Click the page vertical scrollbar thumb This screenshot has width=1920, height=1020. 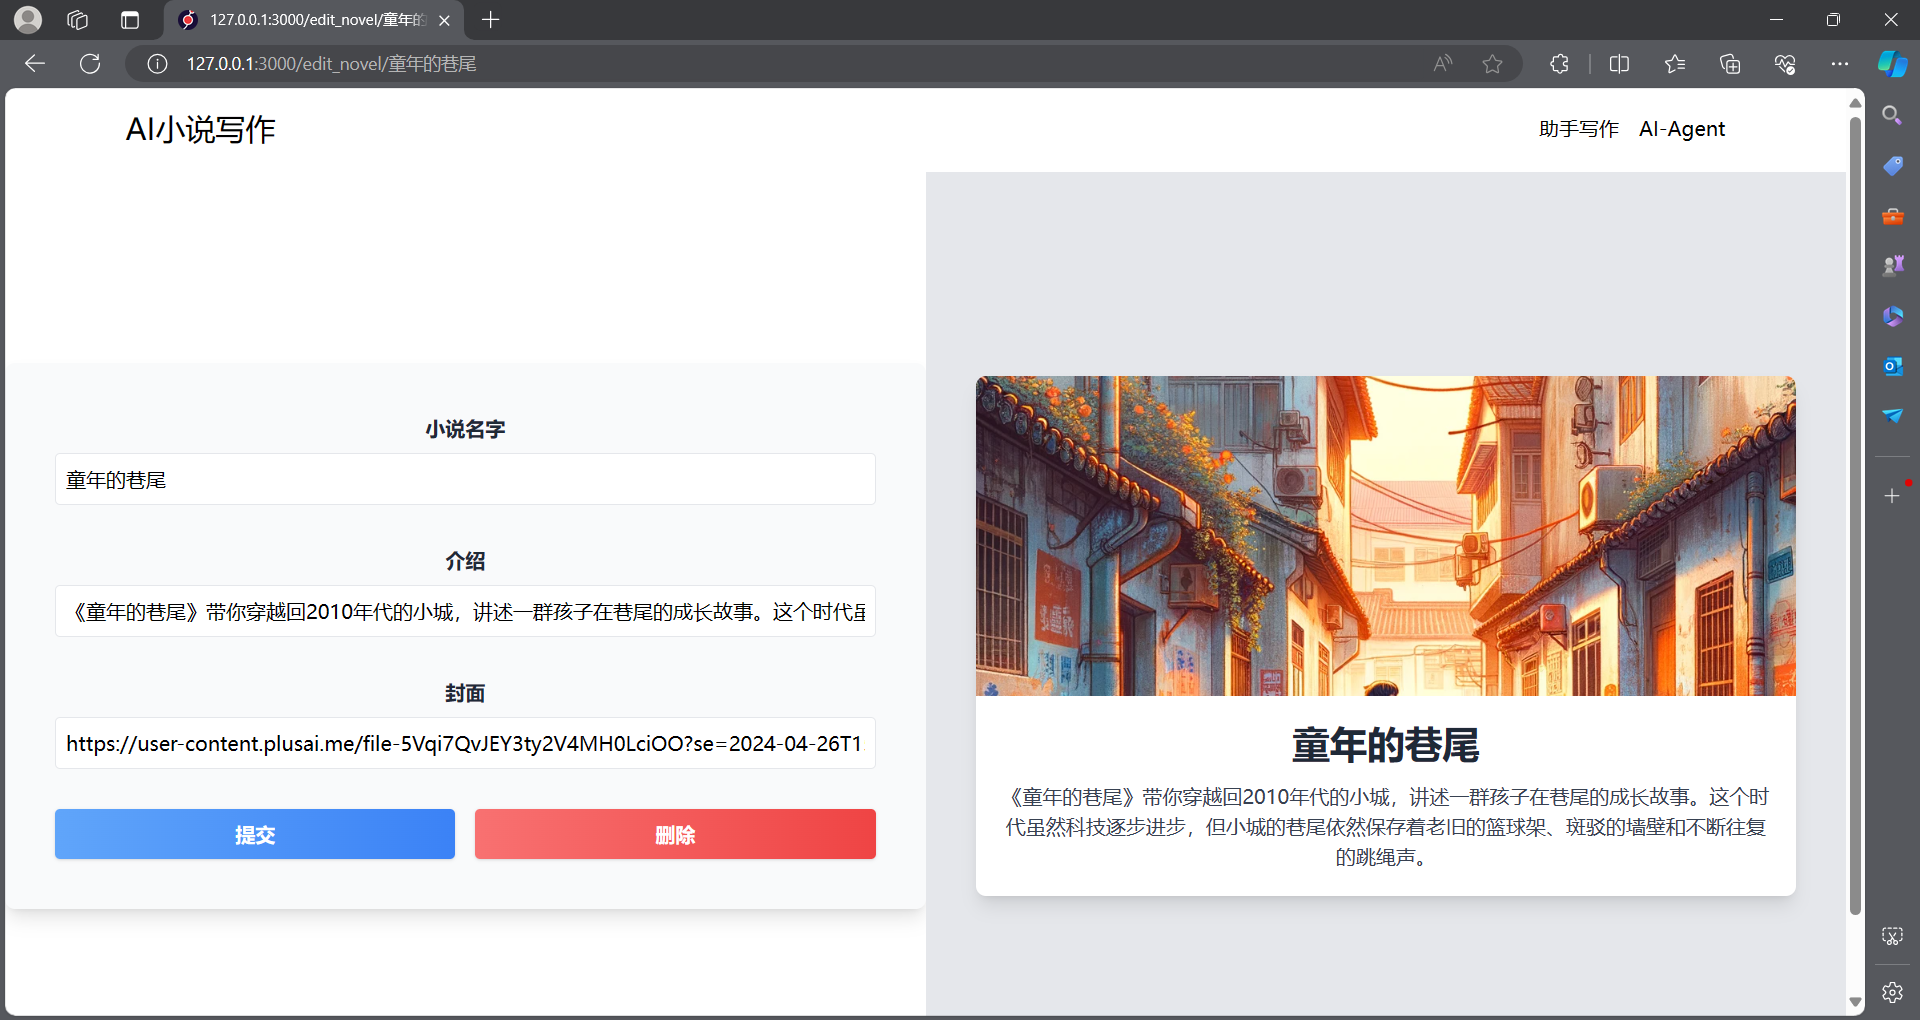pyautogui.click(x=1855, y=515)
